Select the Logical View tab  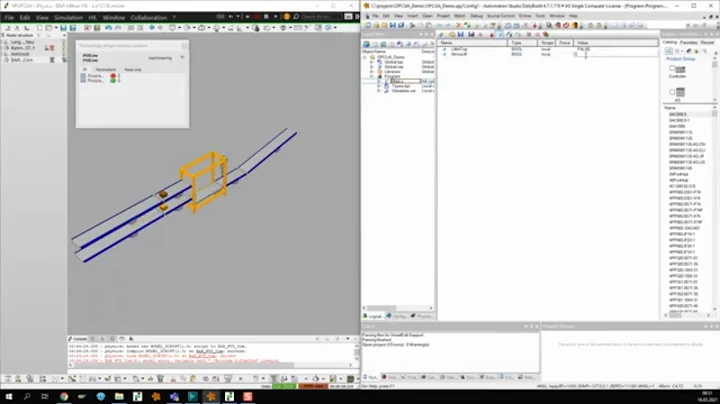tap(373, 316)
